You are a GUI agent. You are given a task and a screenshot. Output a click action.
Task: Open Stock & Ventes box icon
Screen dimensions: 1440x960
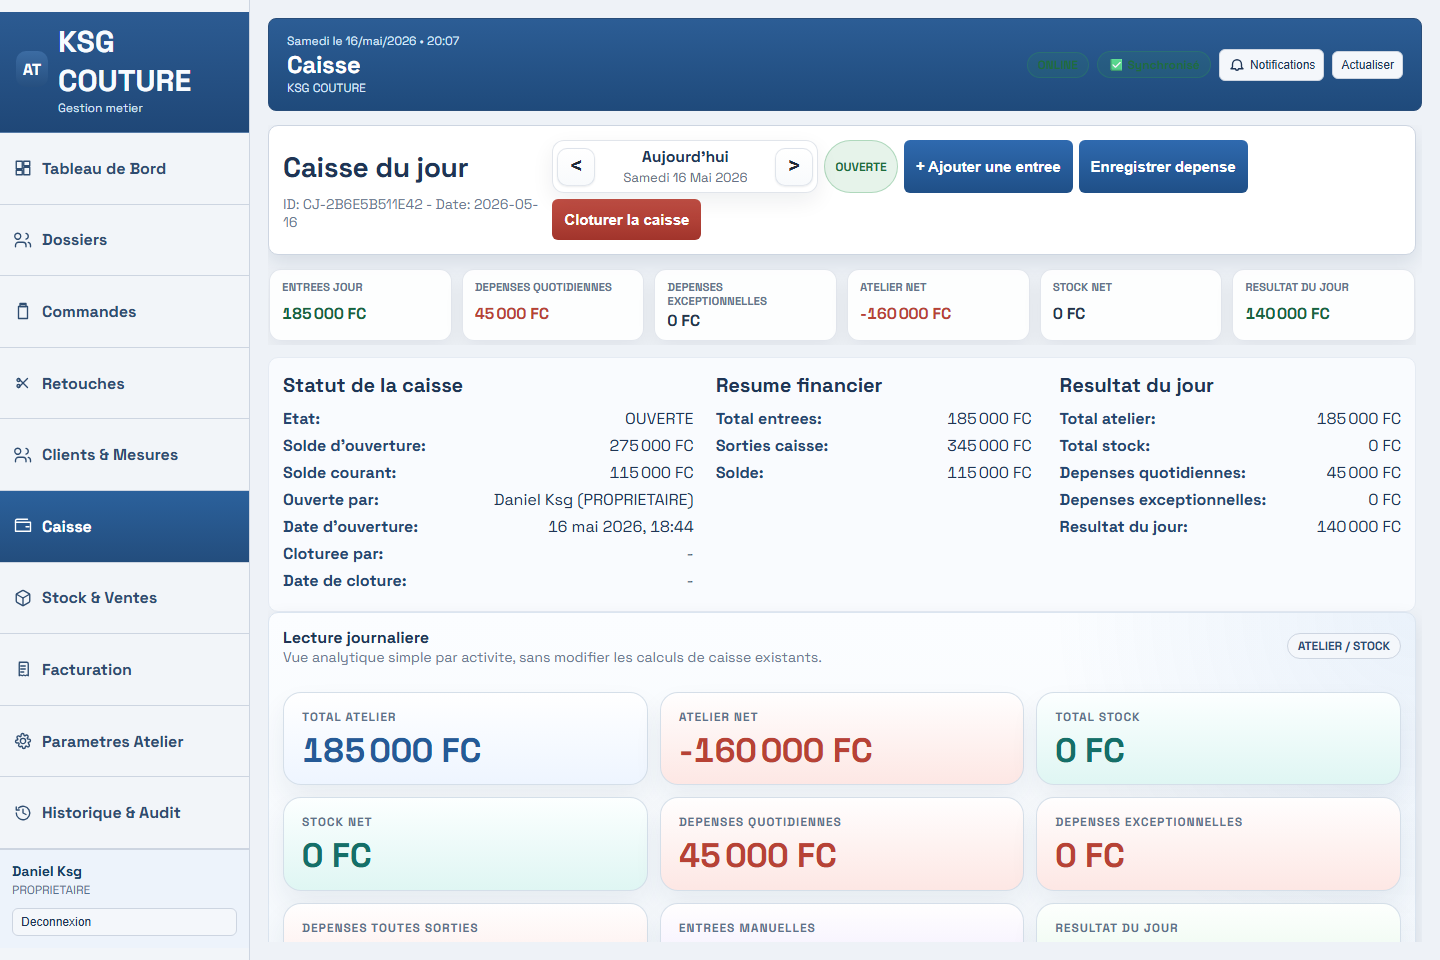point(23,598)
